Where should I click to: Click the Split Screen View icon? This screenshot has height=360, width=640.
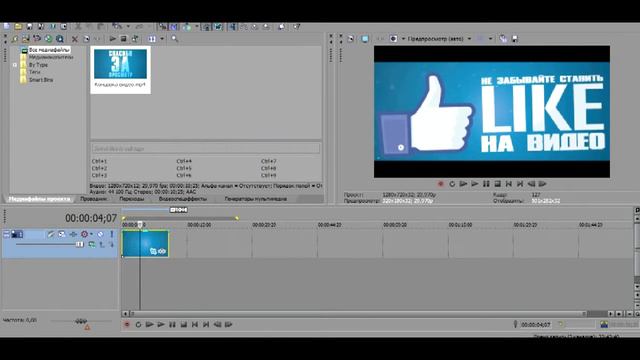pos(393,39)
